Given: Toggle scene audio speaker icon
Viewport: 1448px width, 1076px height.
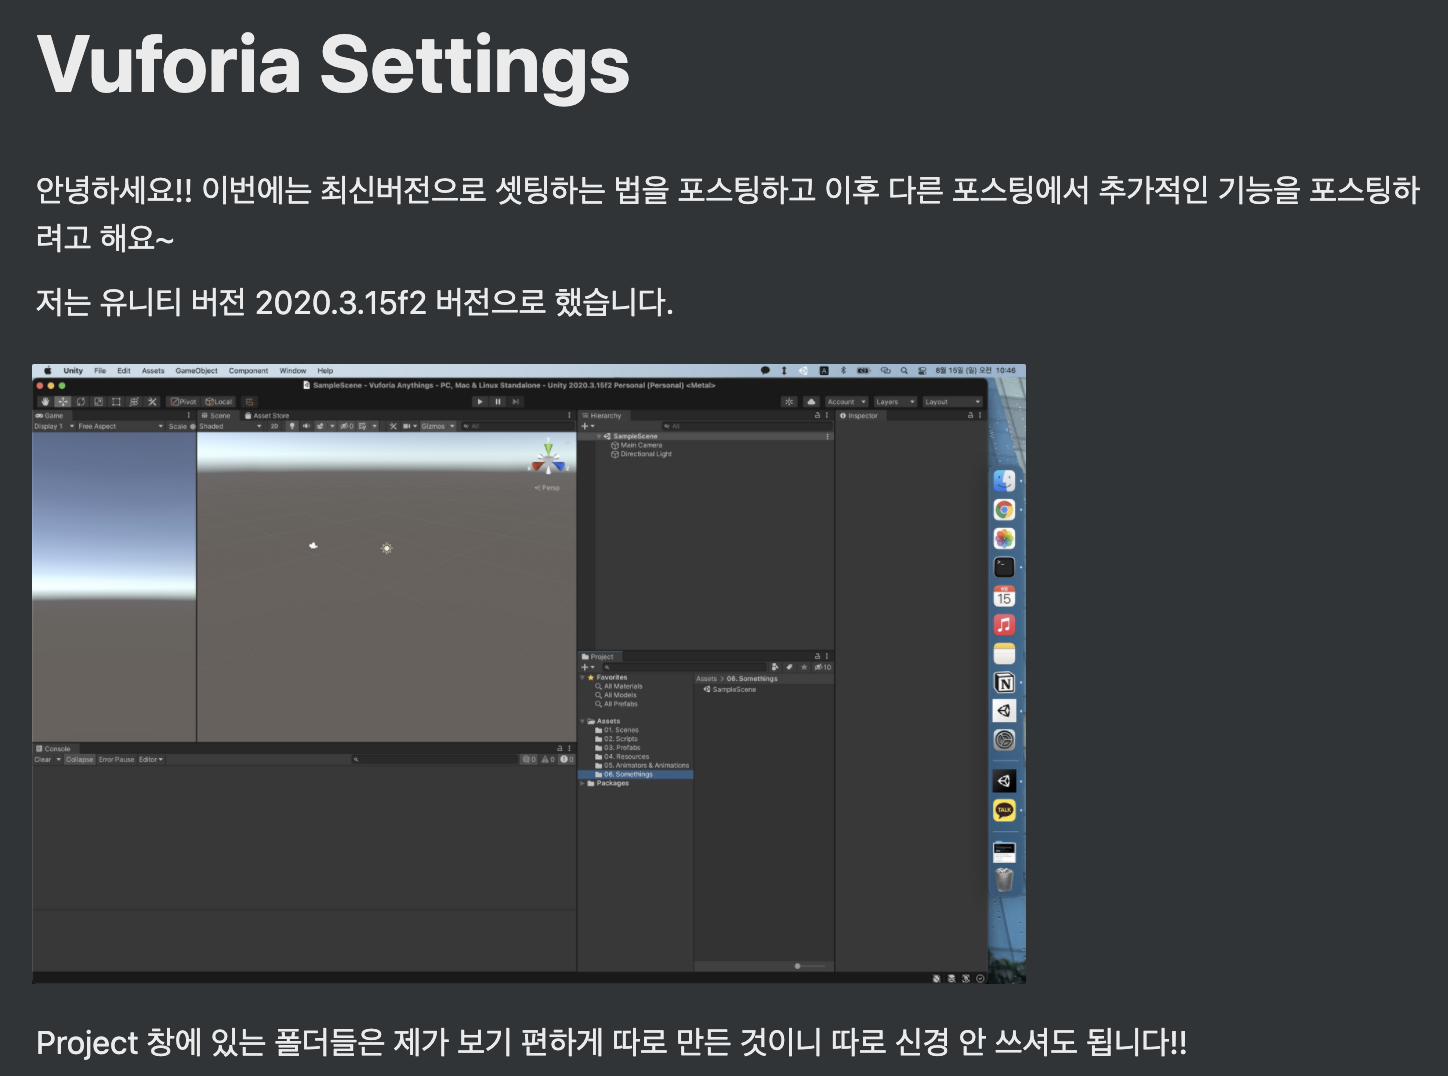Looking at the screenshot, I should (306, 426).
